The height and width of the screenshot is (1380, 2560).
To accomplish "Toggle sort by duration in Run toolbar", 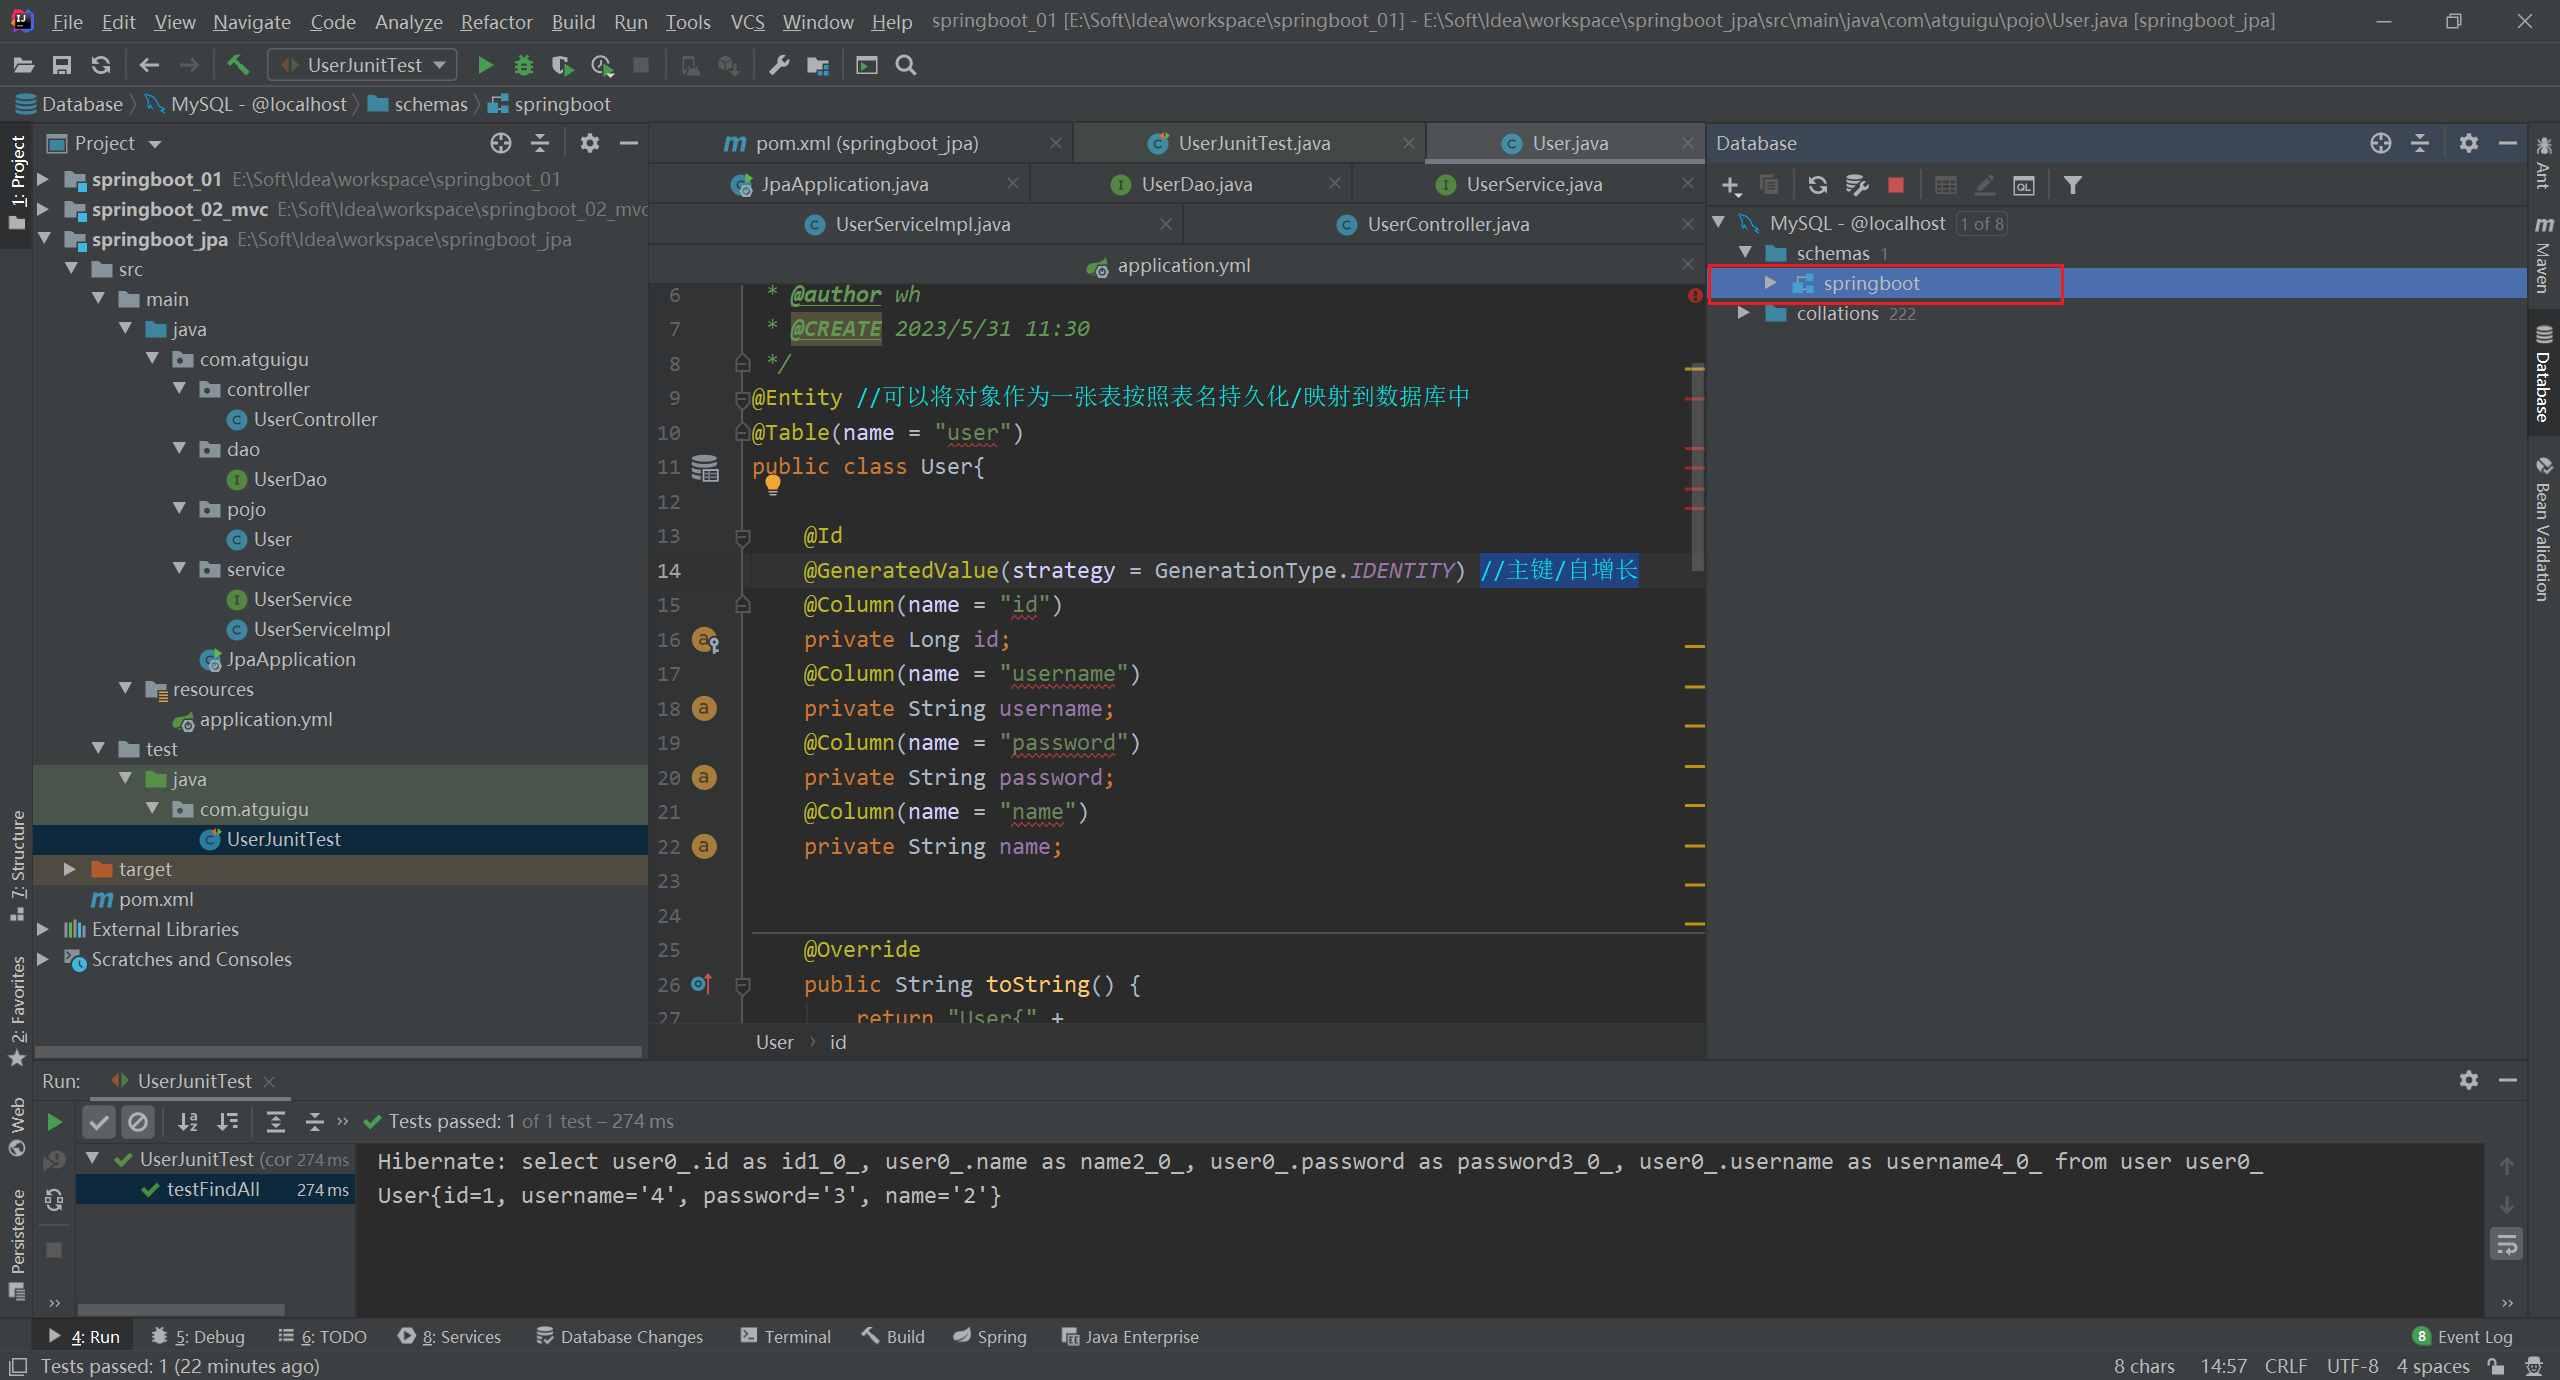I will [228, 1122].
